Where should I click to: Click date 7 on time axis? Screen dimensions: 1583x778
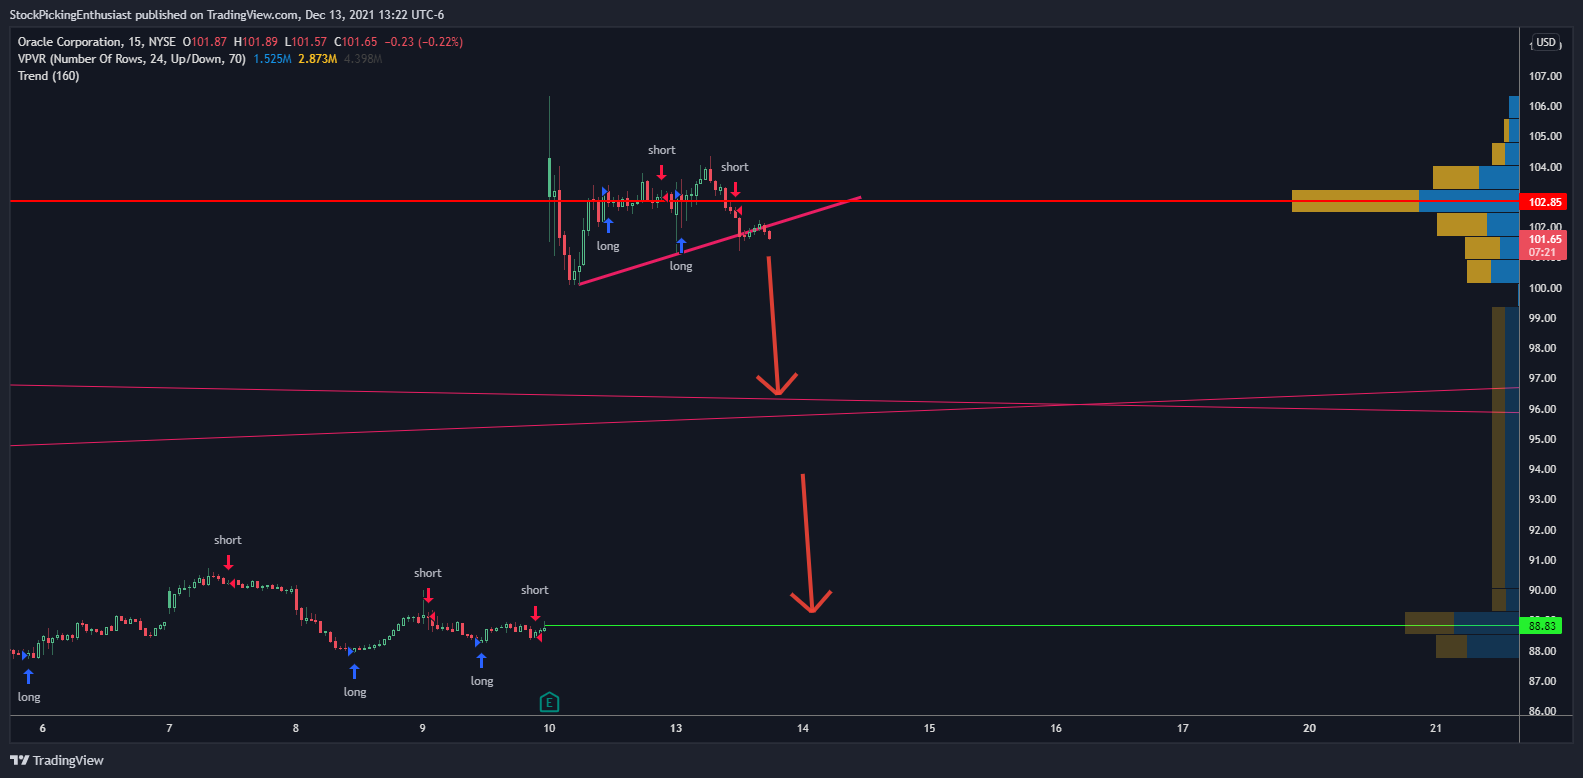169,728
